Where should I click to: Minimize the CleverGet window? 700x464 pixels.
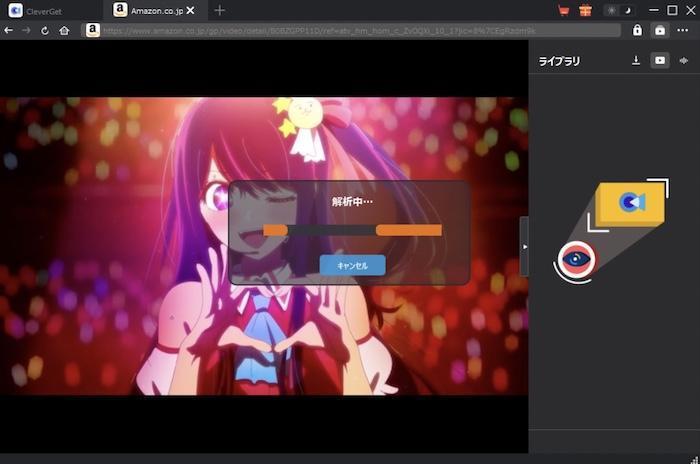coord(654,10)
